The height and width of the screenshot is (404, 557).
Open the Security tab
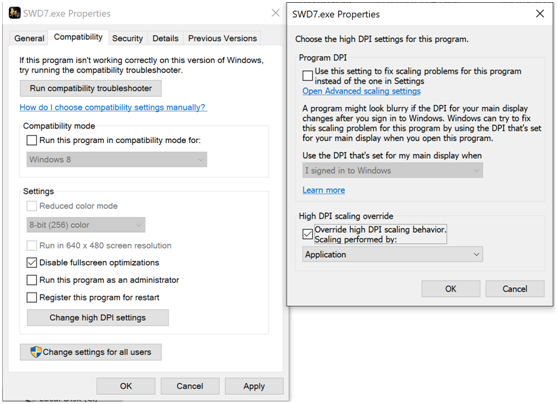tap(128, 38)
